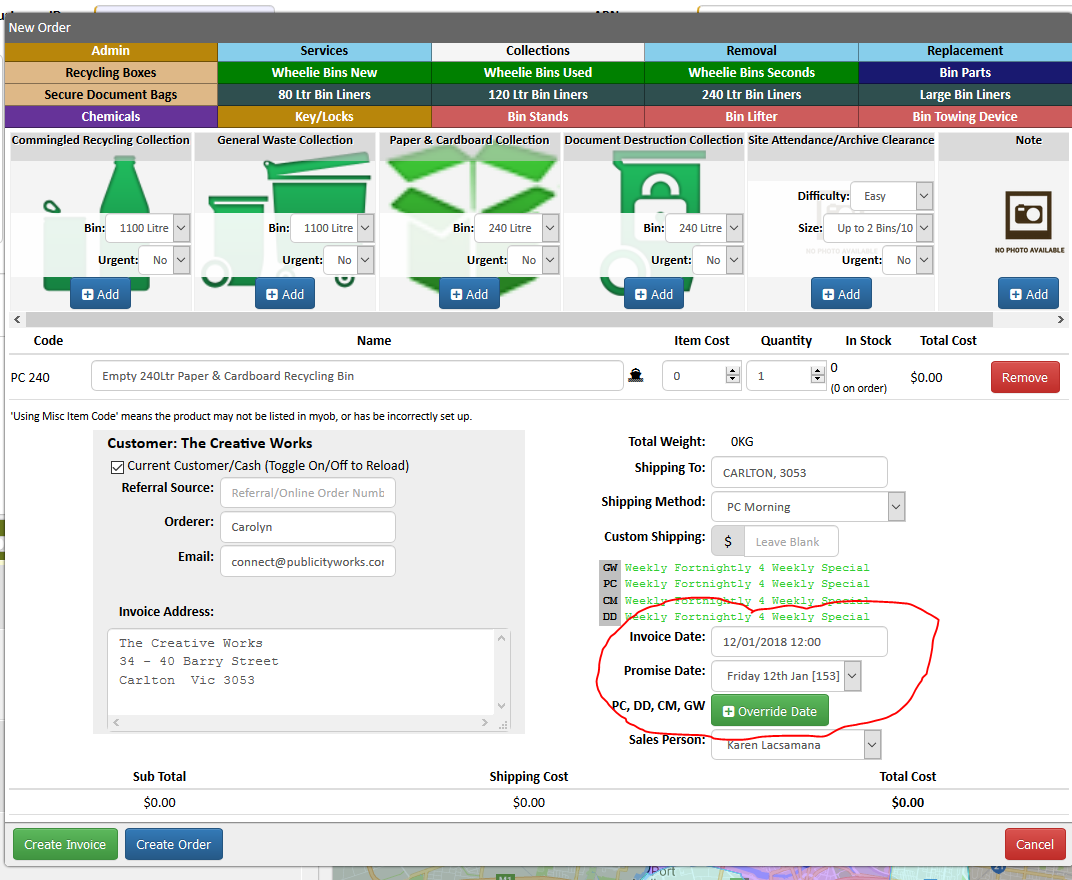The height and width of the screenshot is (880, 1072).
Task: Click the dollar sign next to Custom Shipping
Action: pos(728,542)
